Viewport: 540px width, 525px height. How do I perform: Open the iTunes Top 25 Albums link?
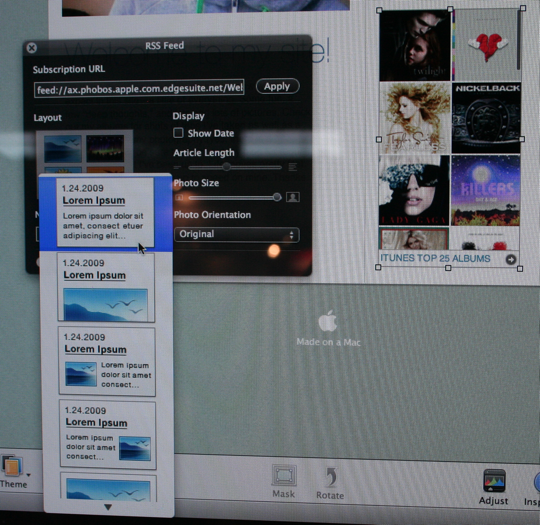point(435,258)
